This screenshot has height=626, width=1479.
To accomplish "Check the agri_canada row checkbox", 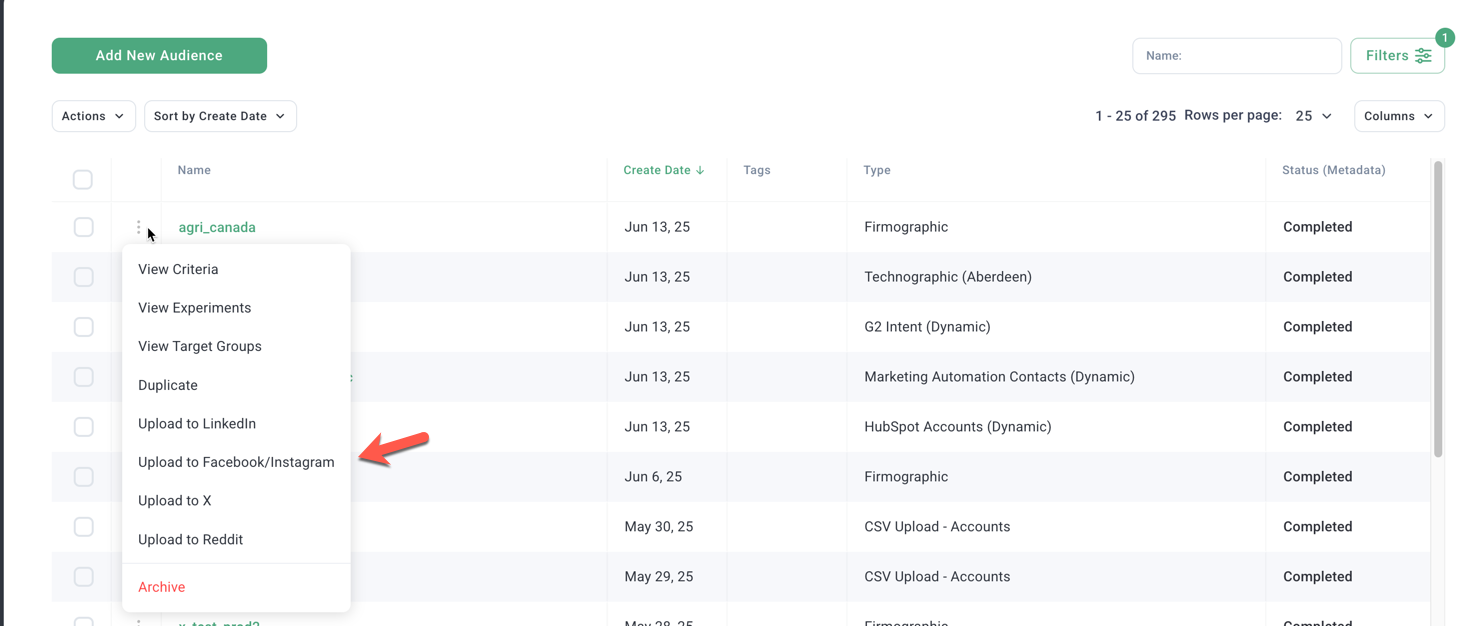I will [x=84, y=227].
